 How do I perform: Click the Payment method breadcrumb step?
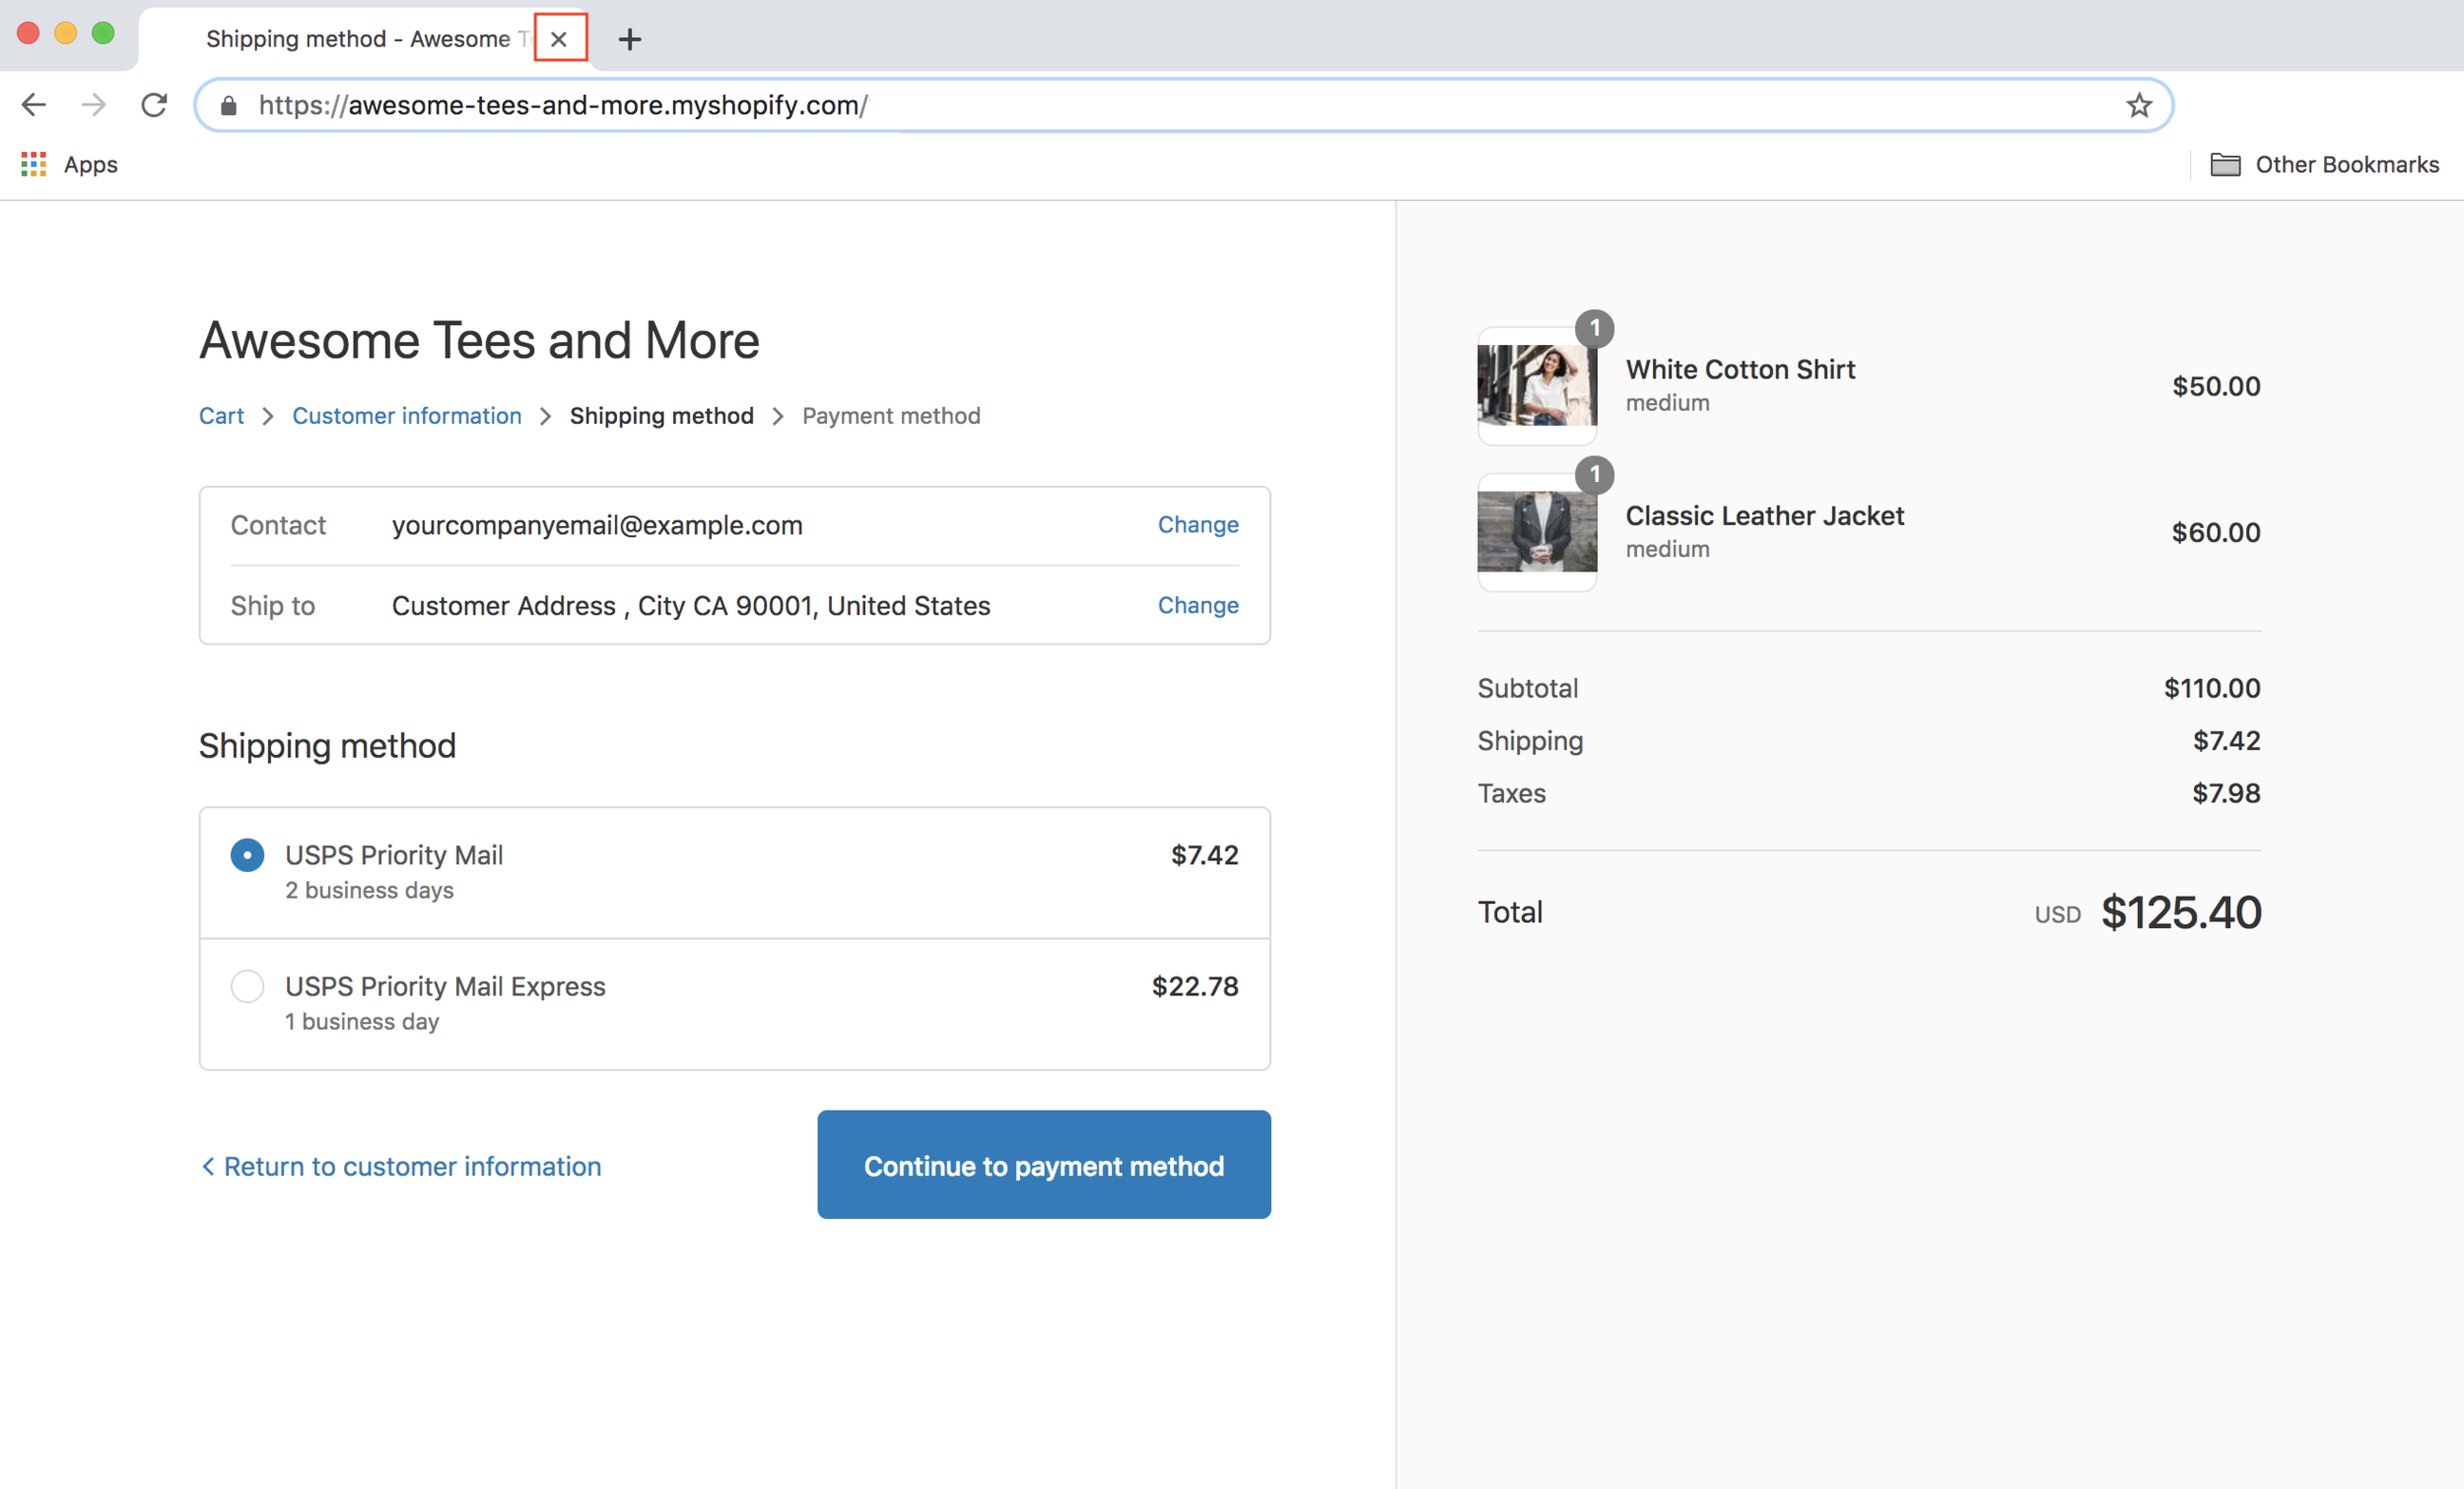(891, 416)
